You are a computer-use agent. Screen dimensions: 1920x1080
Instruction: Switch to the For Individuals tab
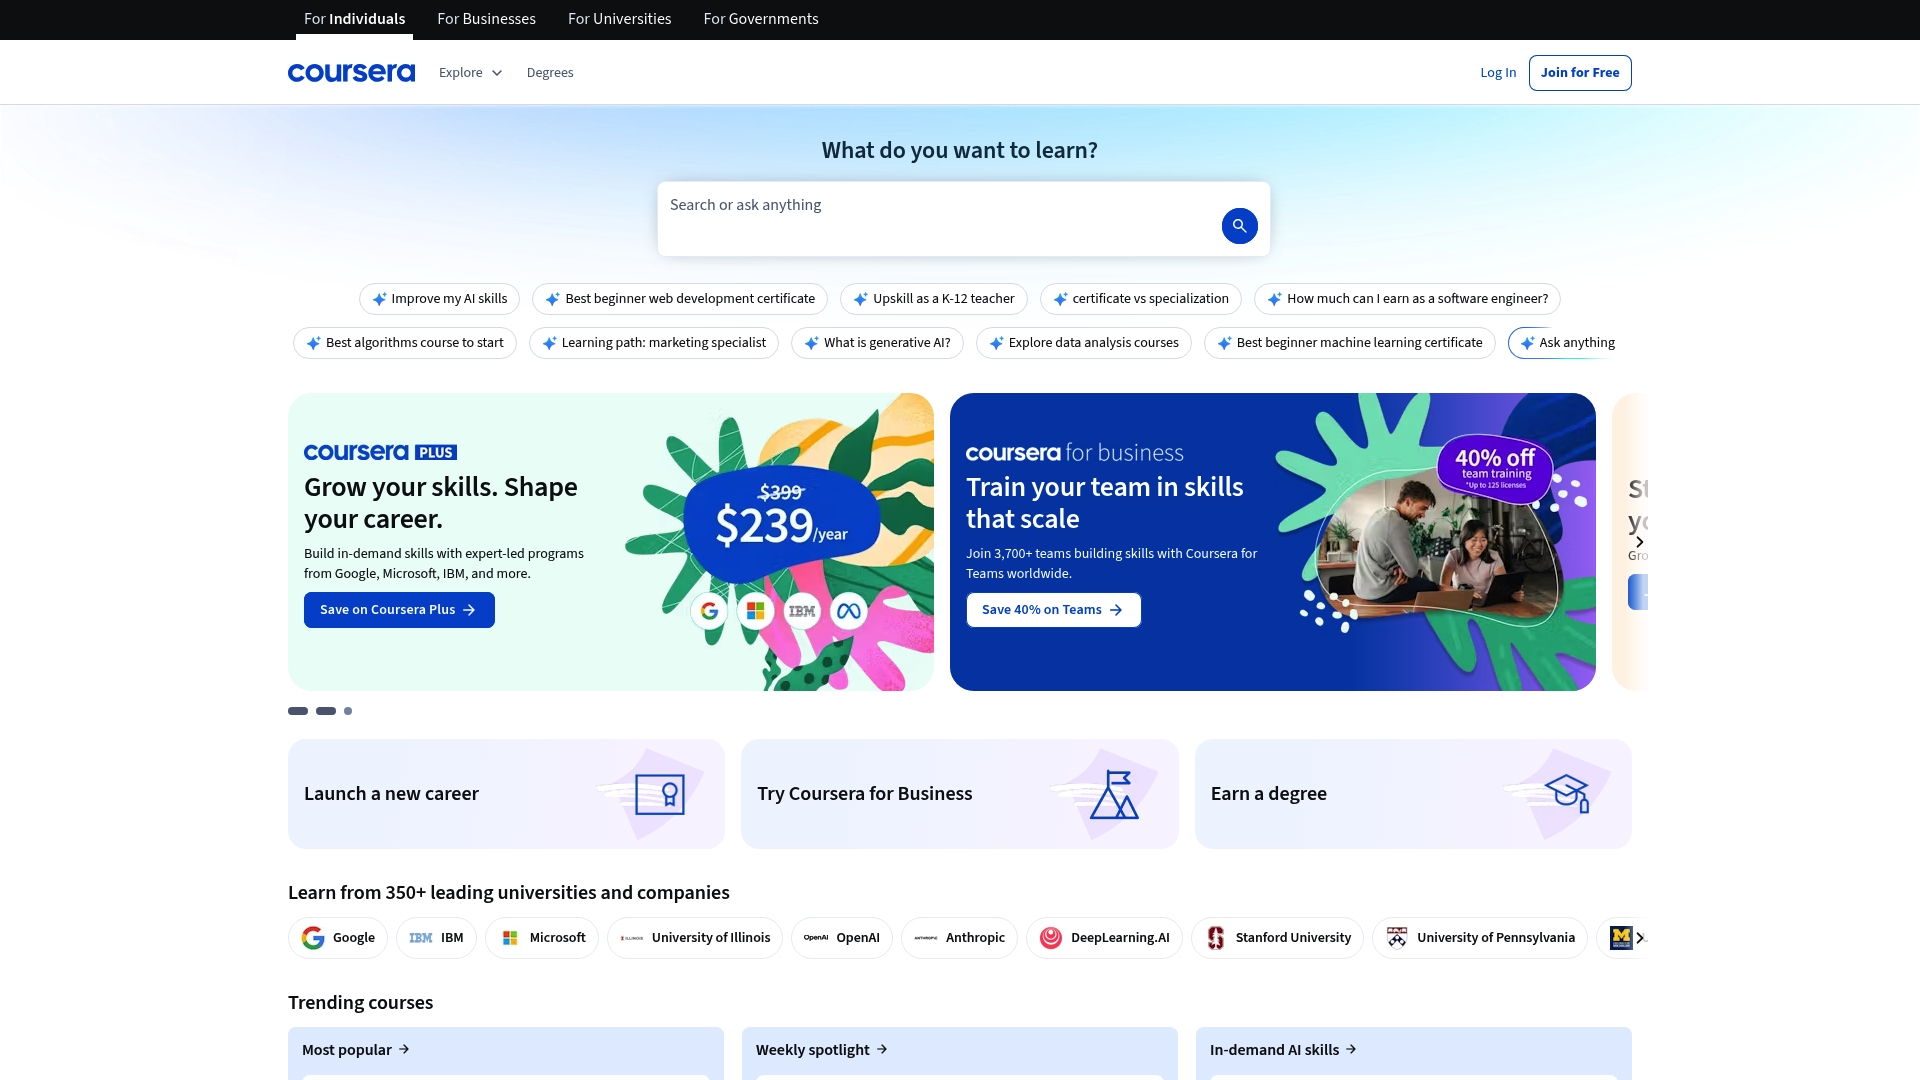[354, 19]
